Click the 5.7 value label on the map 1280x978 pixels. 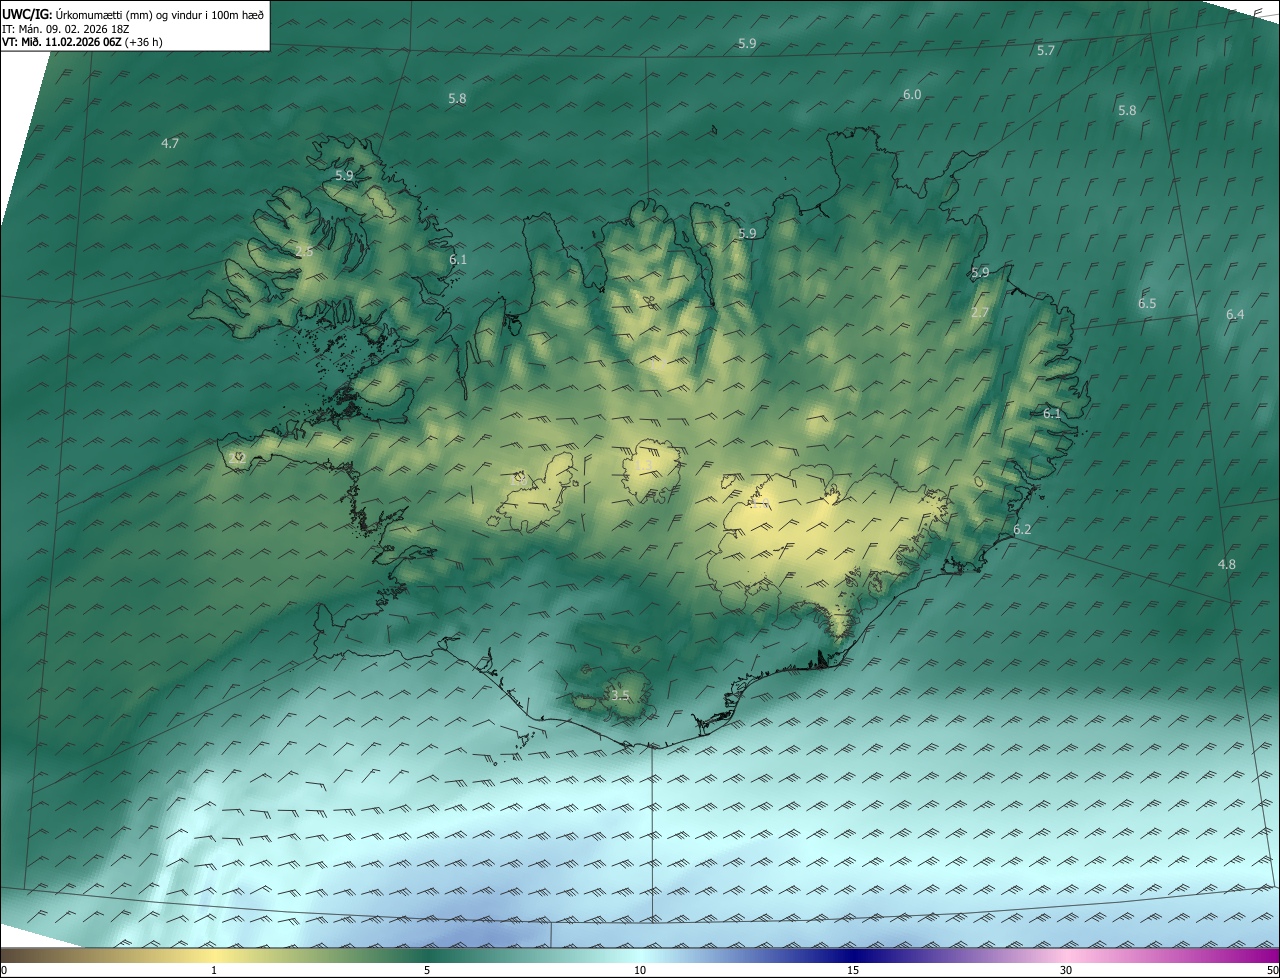[1046, 50]
